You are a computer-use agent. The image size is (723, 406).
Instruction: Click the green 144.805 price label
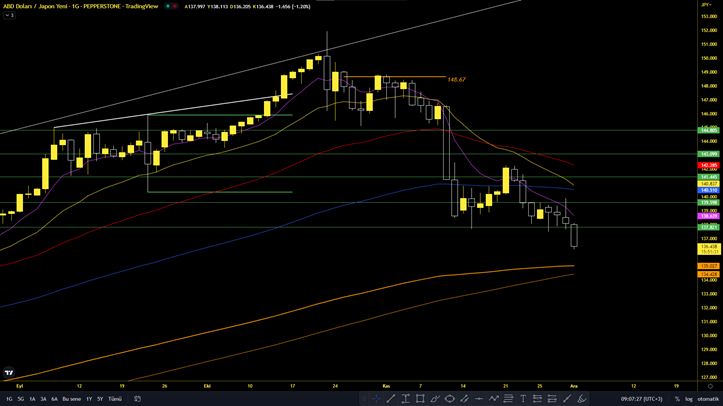709,131
